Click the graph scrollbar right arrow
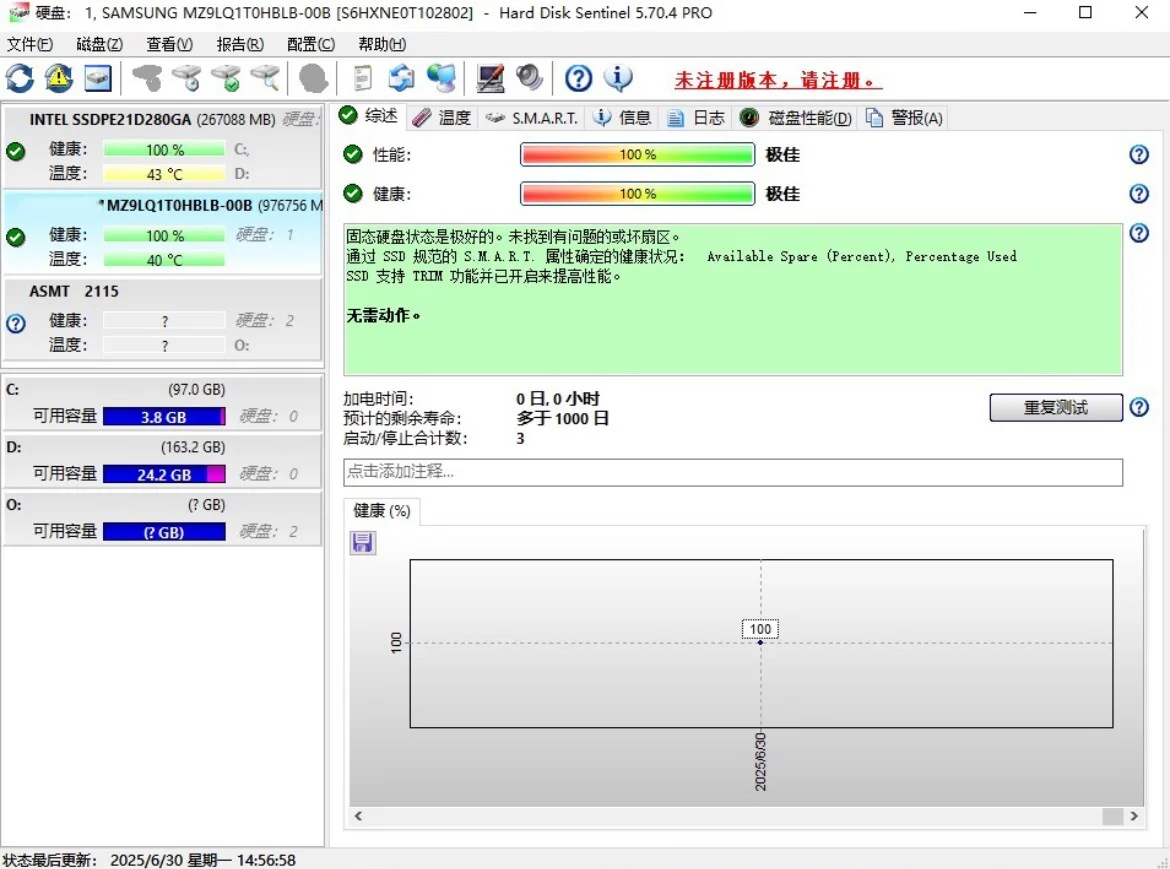The width and height of the screenshot is (1170, 869). pyautogui.click(x=1134, y=817)
